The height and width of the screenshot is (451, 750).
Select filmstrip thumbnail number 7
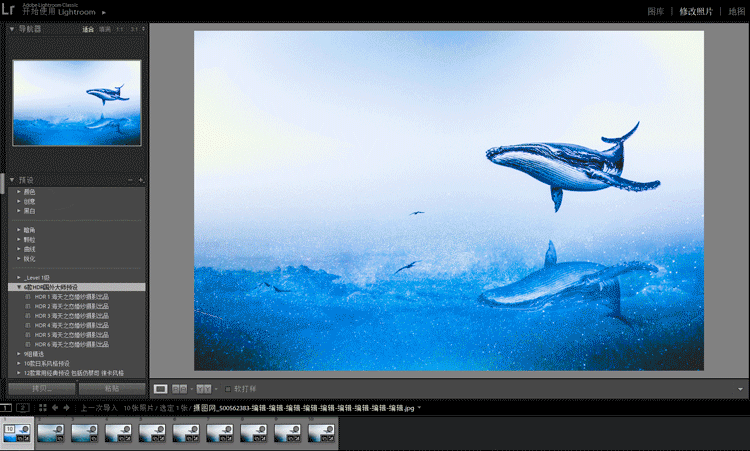220,433
